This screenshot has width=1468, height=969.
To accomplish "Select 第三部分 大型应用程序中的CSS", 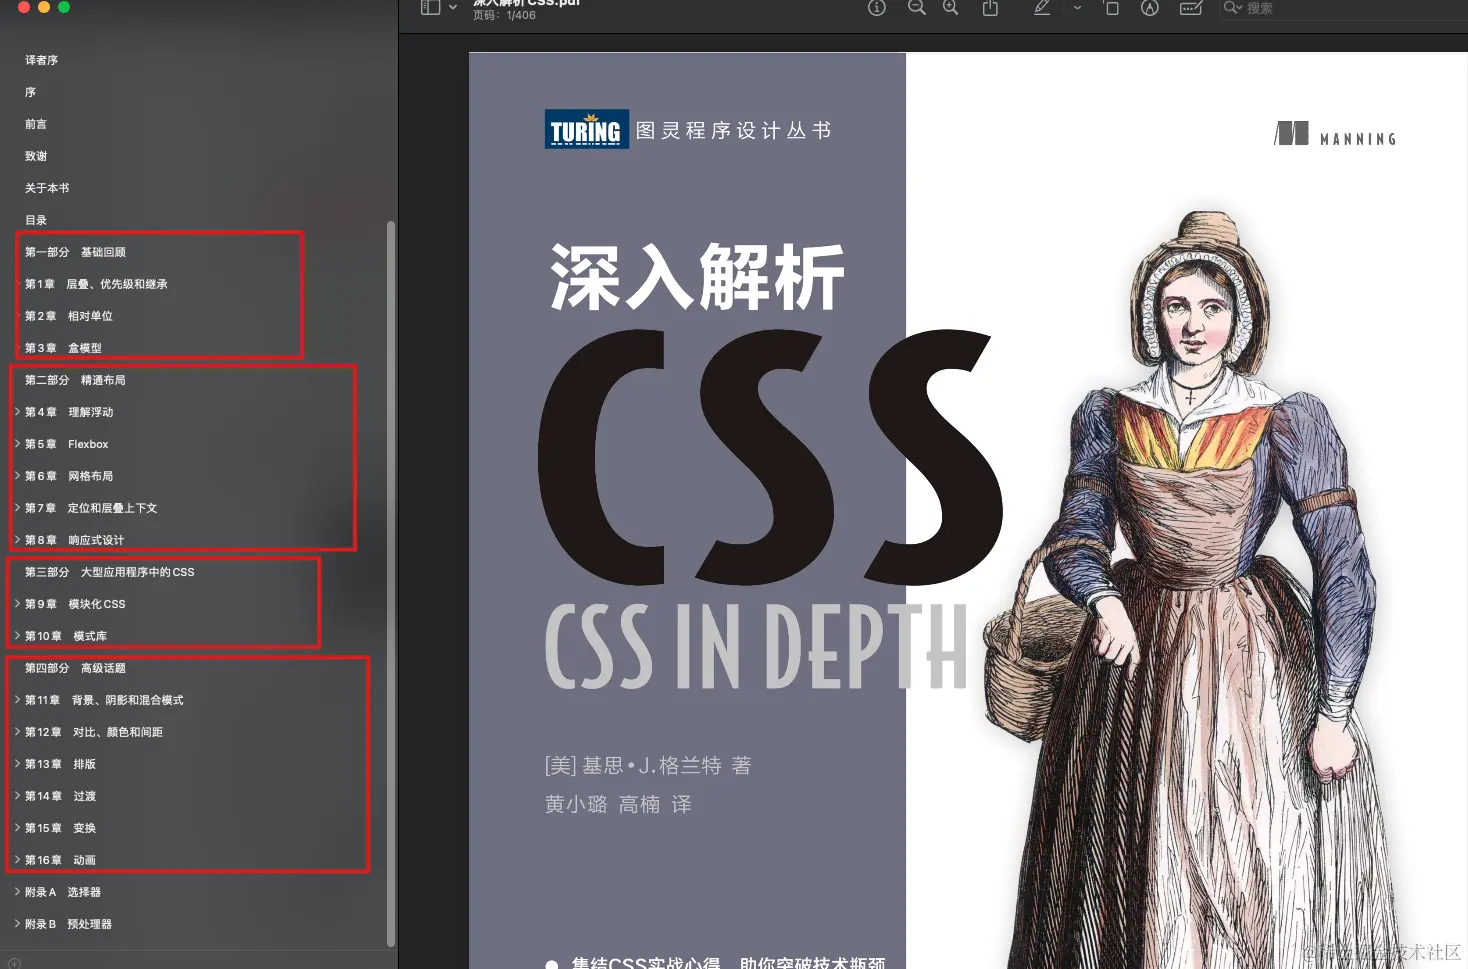I will pyautogui.click(x=110, y=572).
